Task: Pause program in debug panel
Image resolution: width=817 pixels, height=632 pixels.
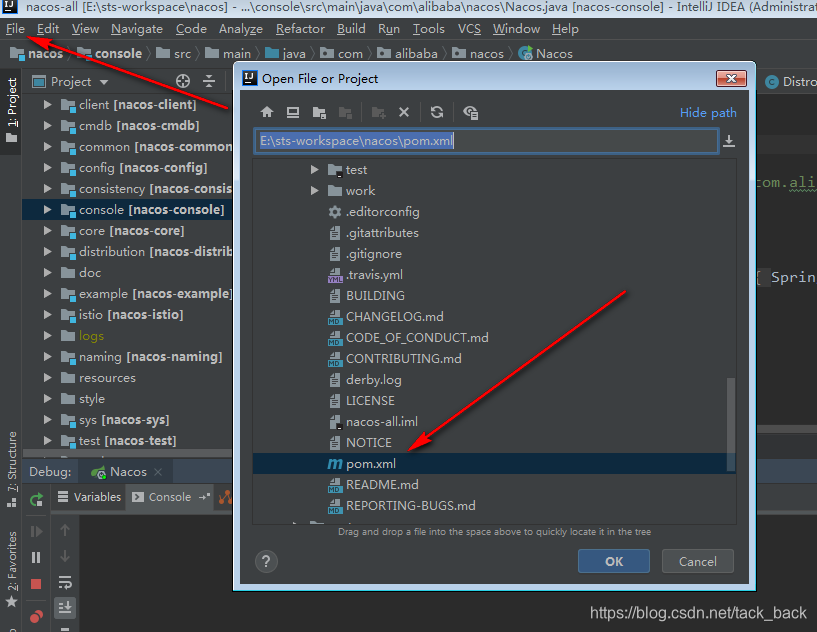Action: [36, 557]
